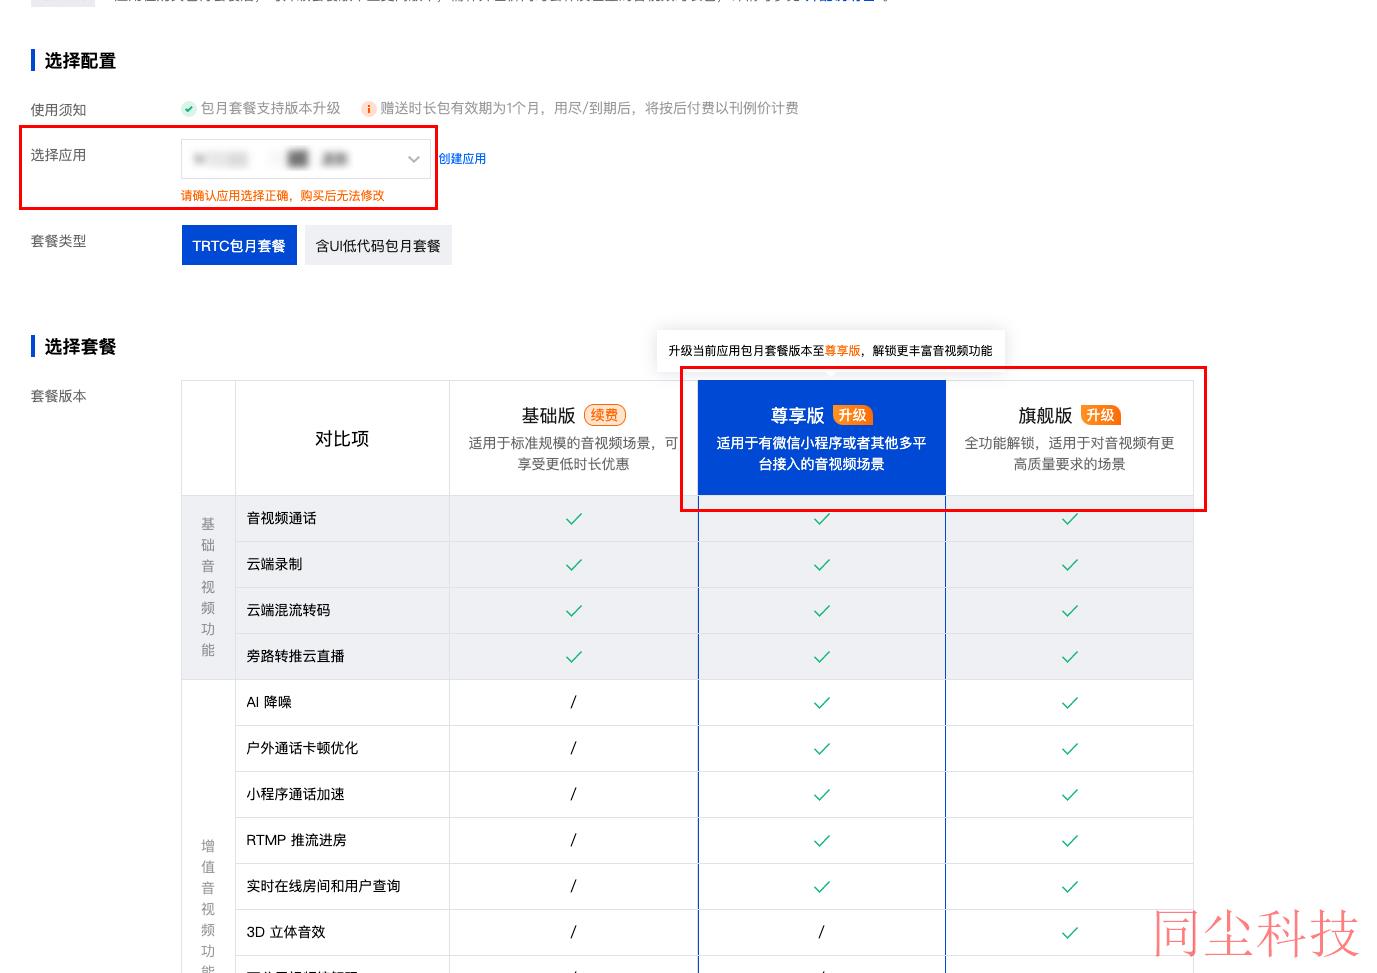This screenshot has width=1377, height=973.
Task: Click 旗舰版 checkmark in 小程序通话加速 row
Action: [1070, 795]
